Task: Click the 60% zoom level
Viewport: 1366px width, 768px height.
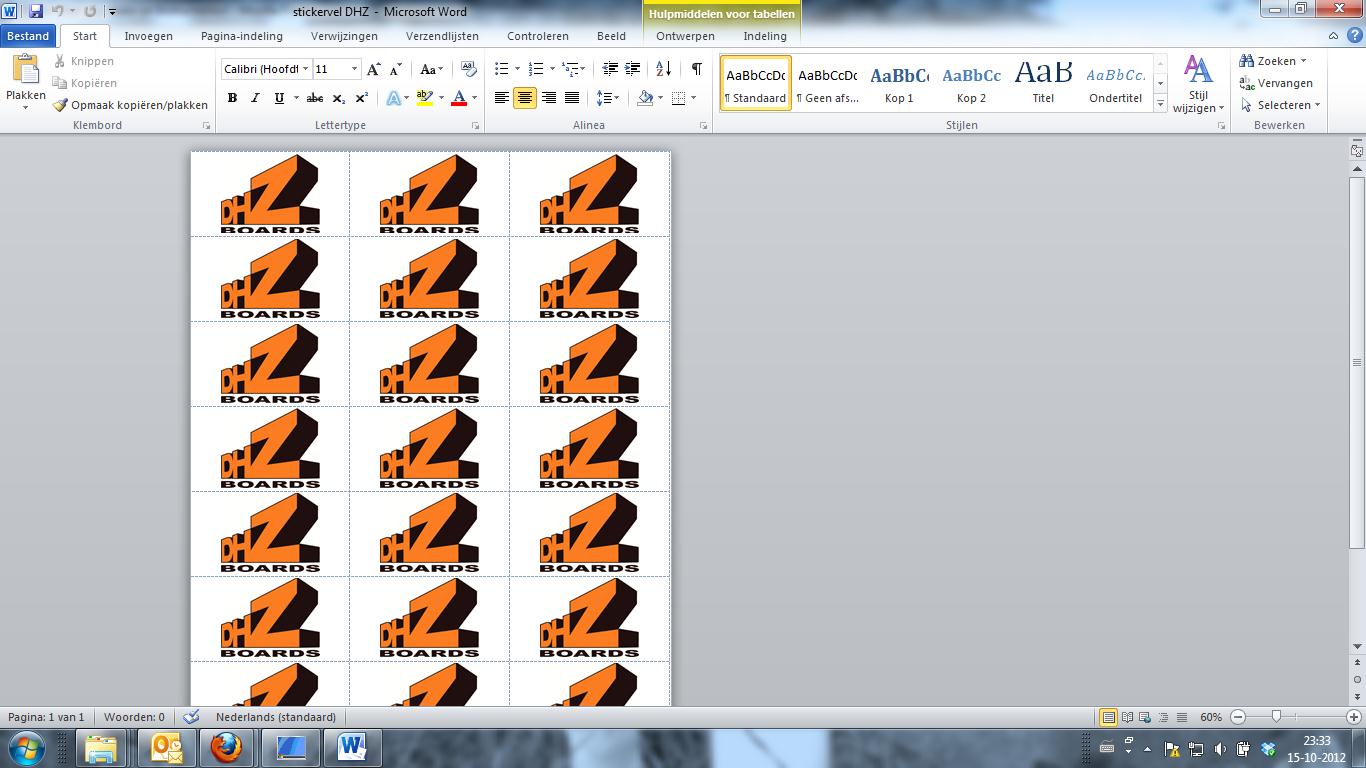Action: [x=1211, y=717]
